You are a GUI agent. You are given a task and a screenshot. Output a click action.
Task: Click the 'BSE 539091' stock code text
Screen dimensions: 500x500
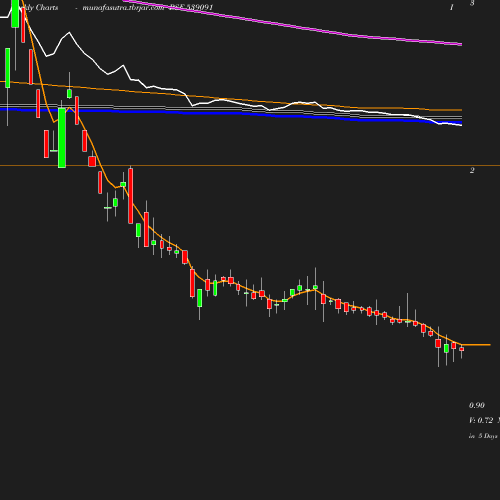pos(191,7)
